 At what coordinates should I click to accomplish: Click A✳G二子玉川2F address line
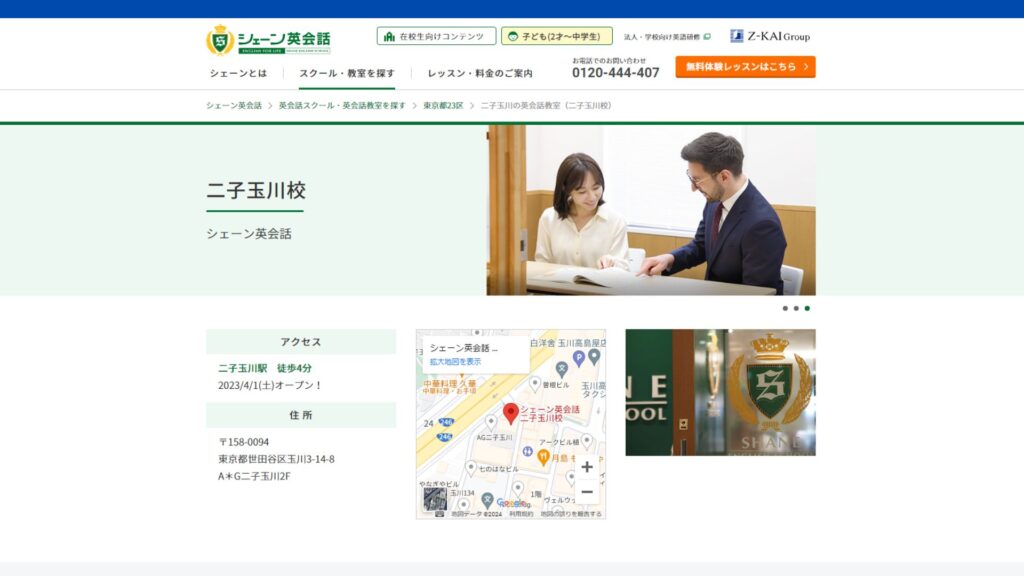tap(255, 476)
